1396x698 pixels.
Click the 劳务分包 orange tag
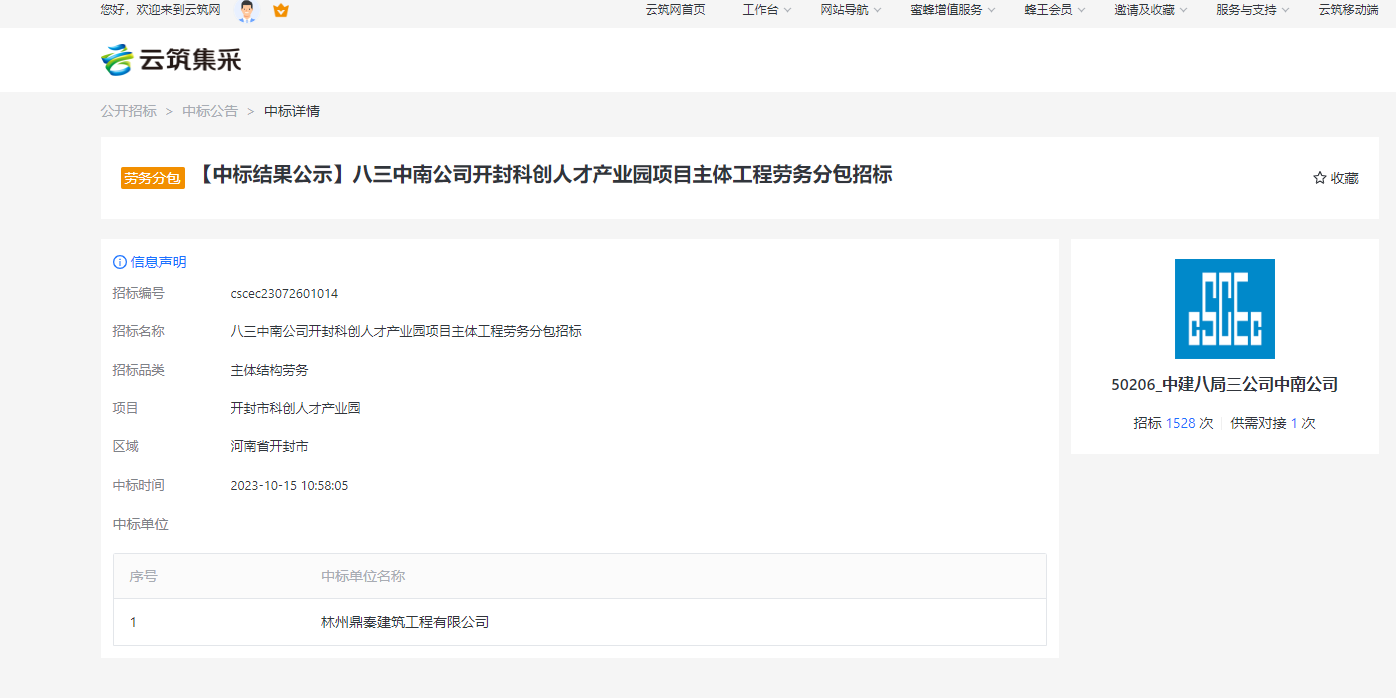153,178
